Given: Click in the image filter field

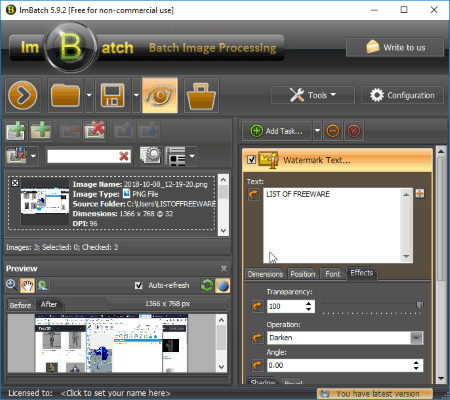Looking at the screenshot, I should click(83, 156).
